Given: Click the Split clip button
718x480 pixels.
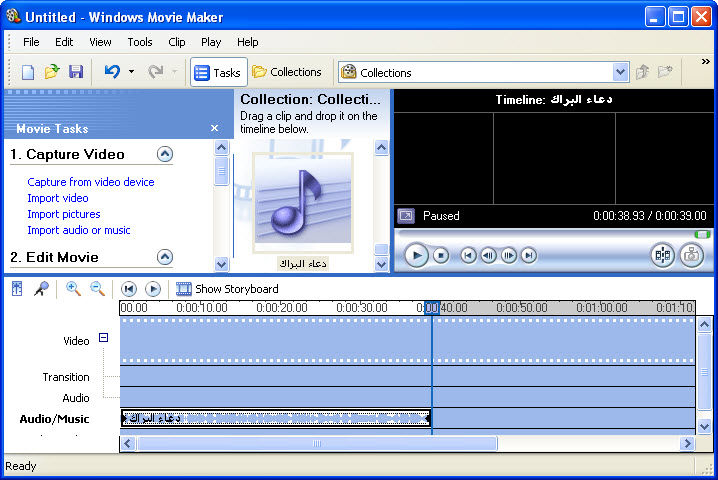Looking at the screenshot, I should (662, 255).
